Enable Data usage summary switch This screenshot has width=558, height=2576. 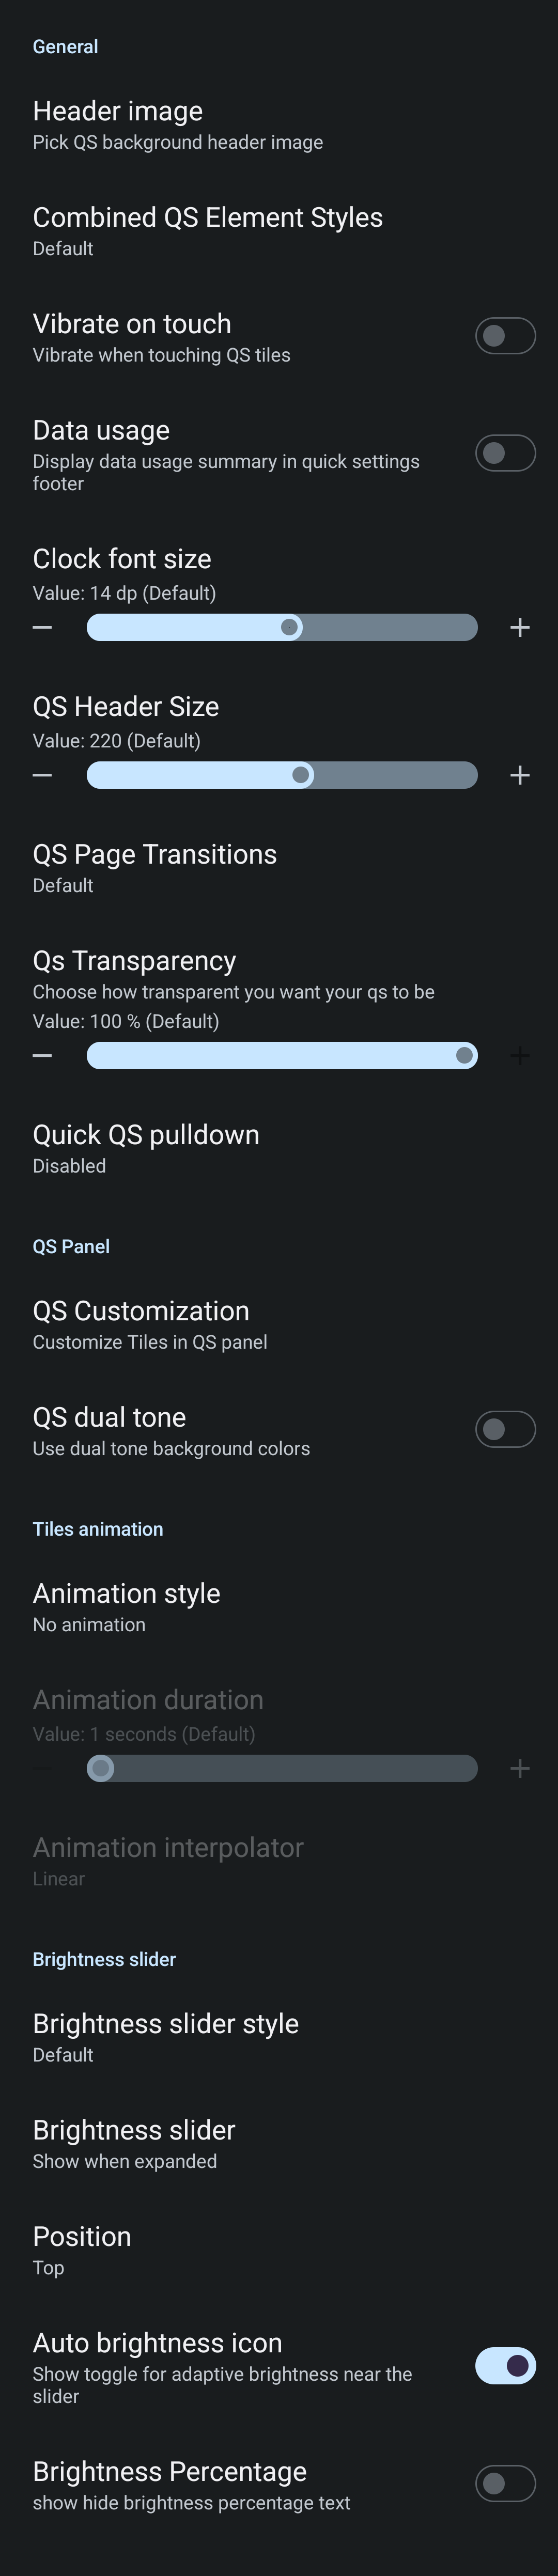(505, 453)
